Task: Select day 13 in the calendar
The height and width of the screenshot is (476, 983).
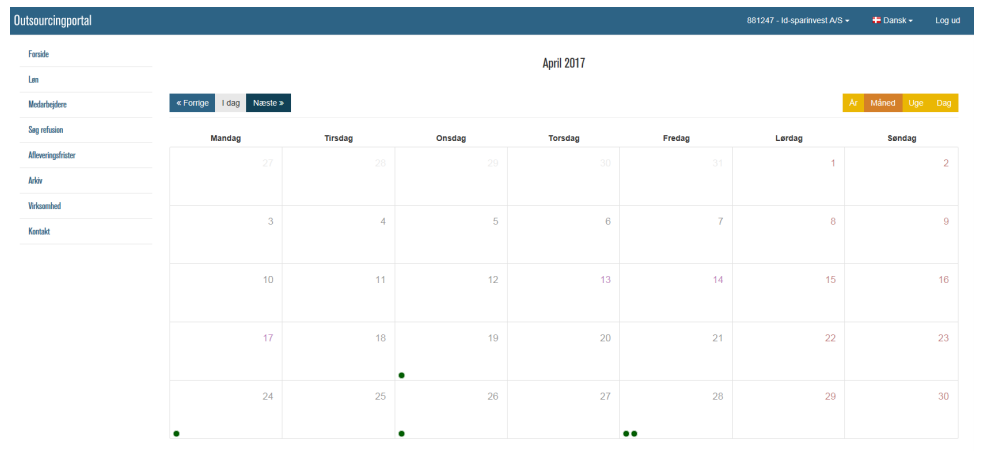Action: click(606, 280)
